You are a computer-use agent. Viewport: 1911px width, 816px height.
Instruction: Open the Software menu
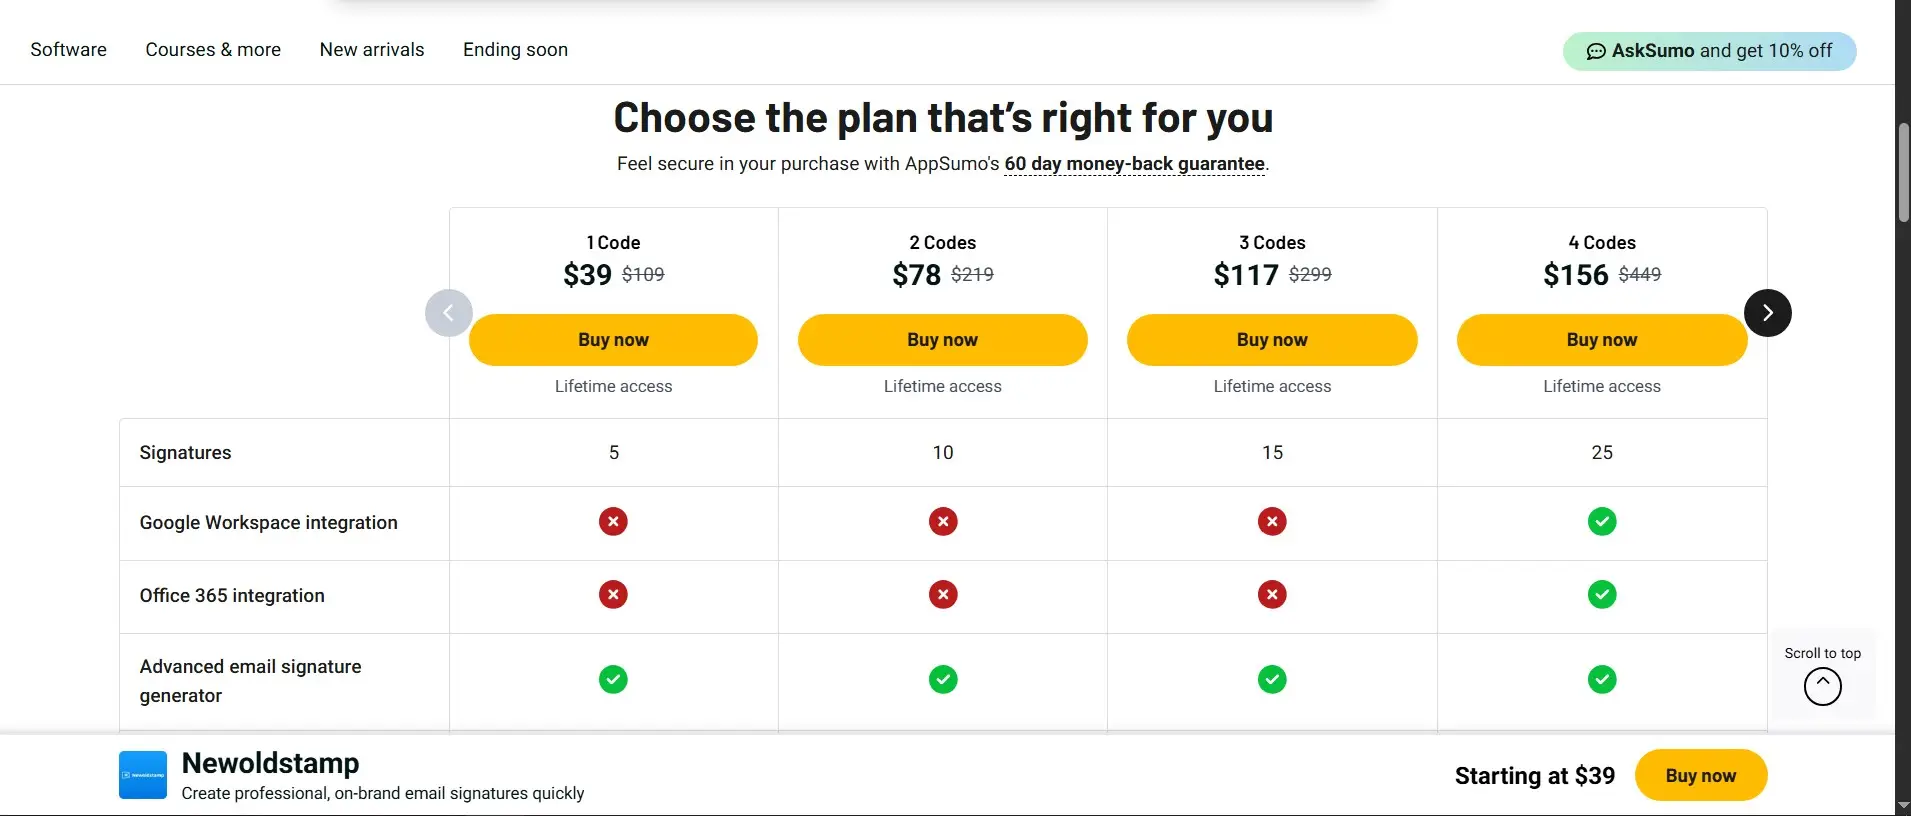click(x=69, y=50)
